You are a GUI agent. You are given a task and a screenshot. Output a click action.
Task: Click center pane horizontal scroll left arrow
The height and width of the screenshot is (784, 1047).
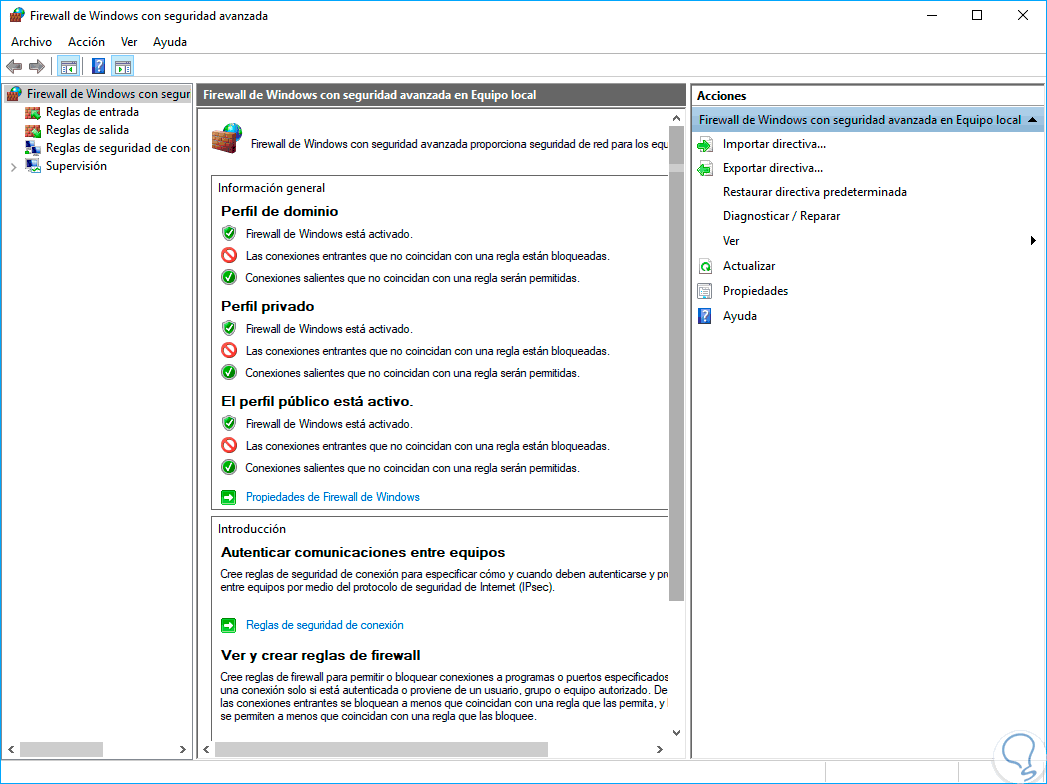(206, 749)
